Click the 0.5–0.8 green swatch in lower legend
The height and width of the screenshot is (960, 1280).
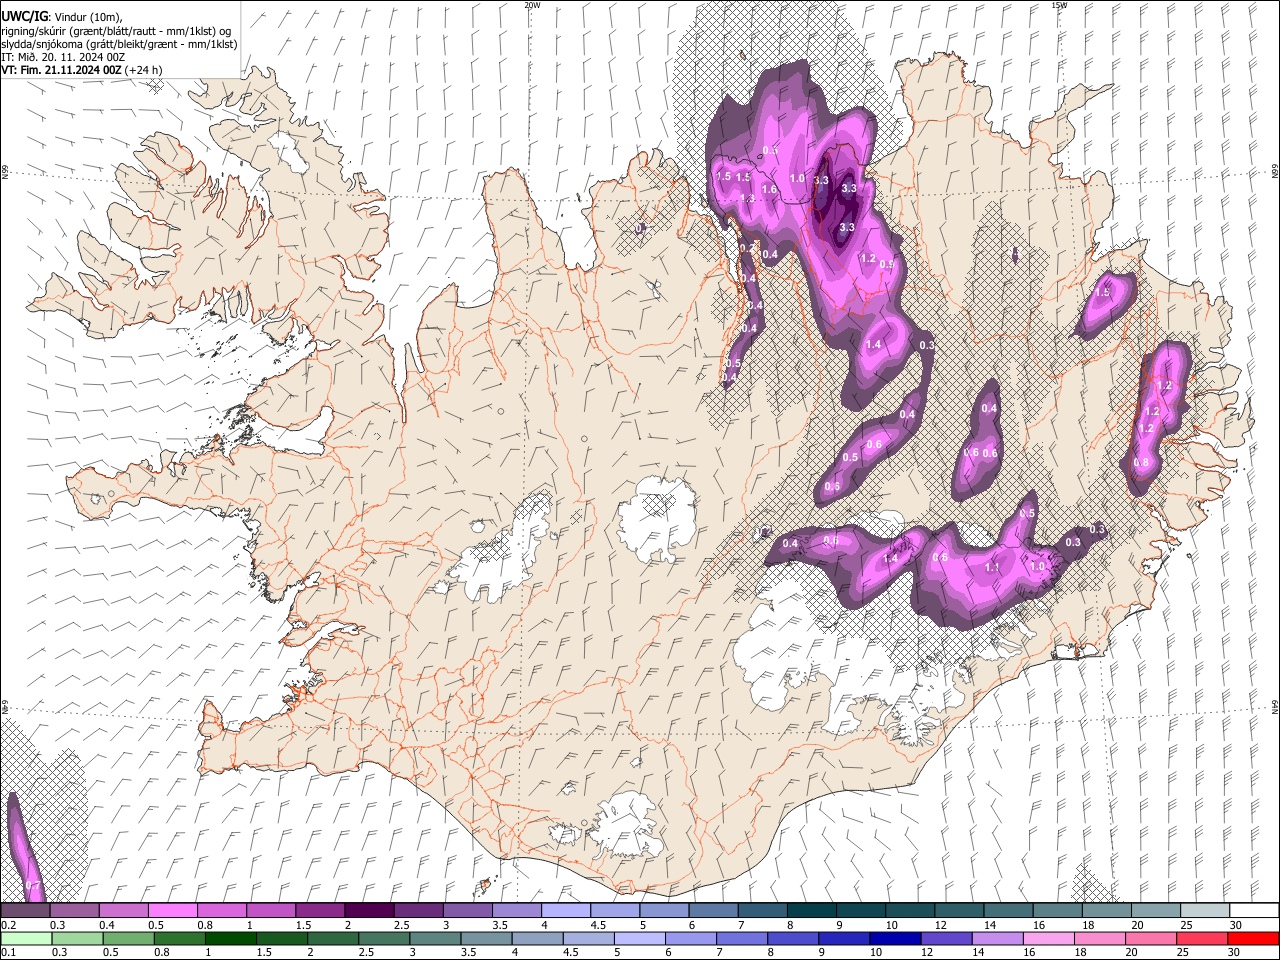[128, 939]
